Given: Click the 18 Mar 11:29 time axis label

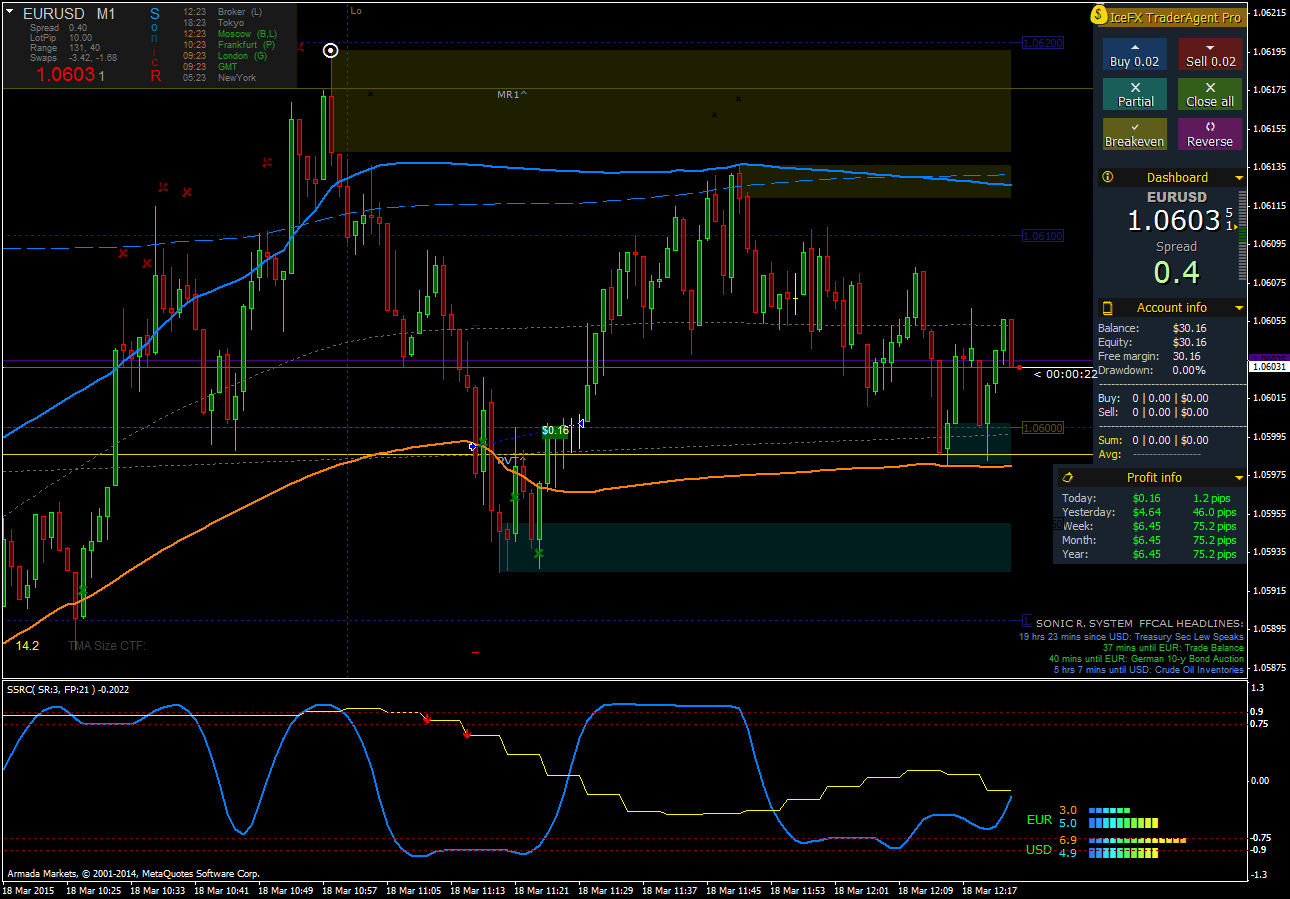Looking at the screenshot, I should point(607,890).
